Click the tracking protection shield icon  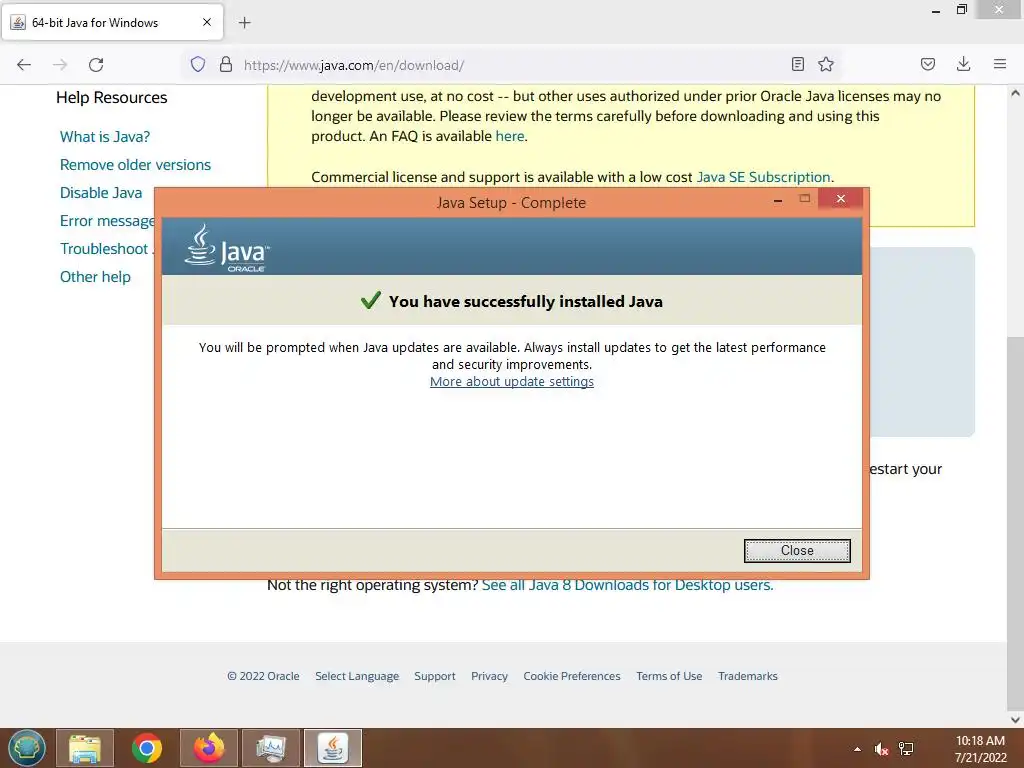[x=198, y=64]
